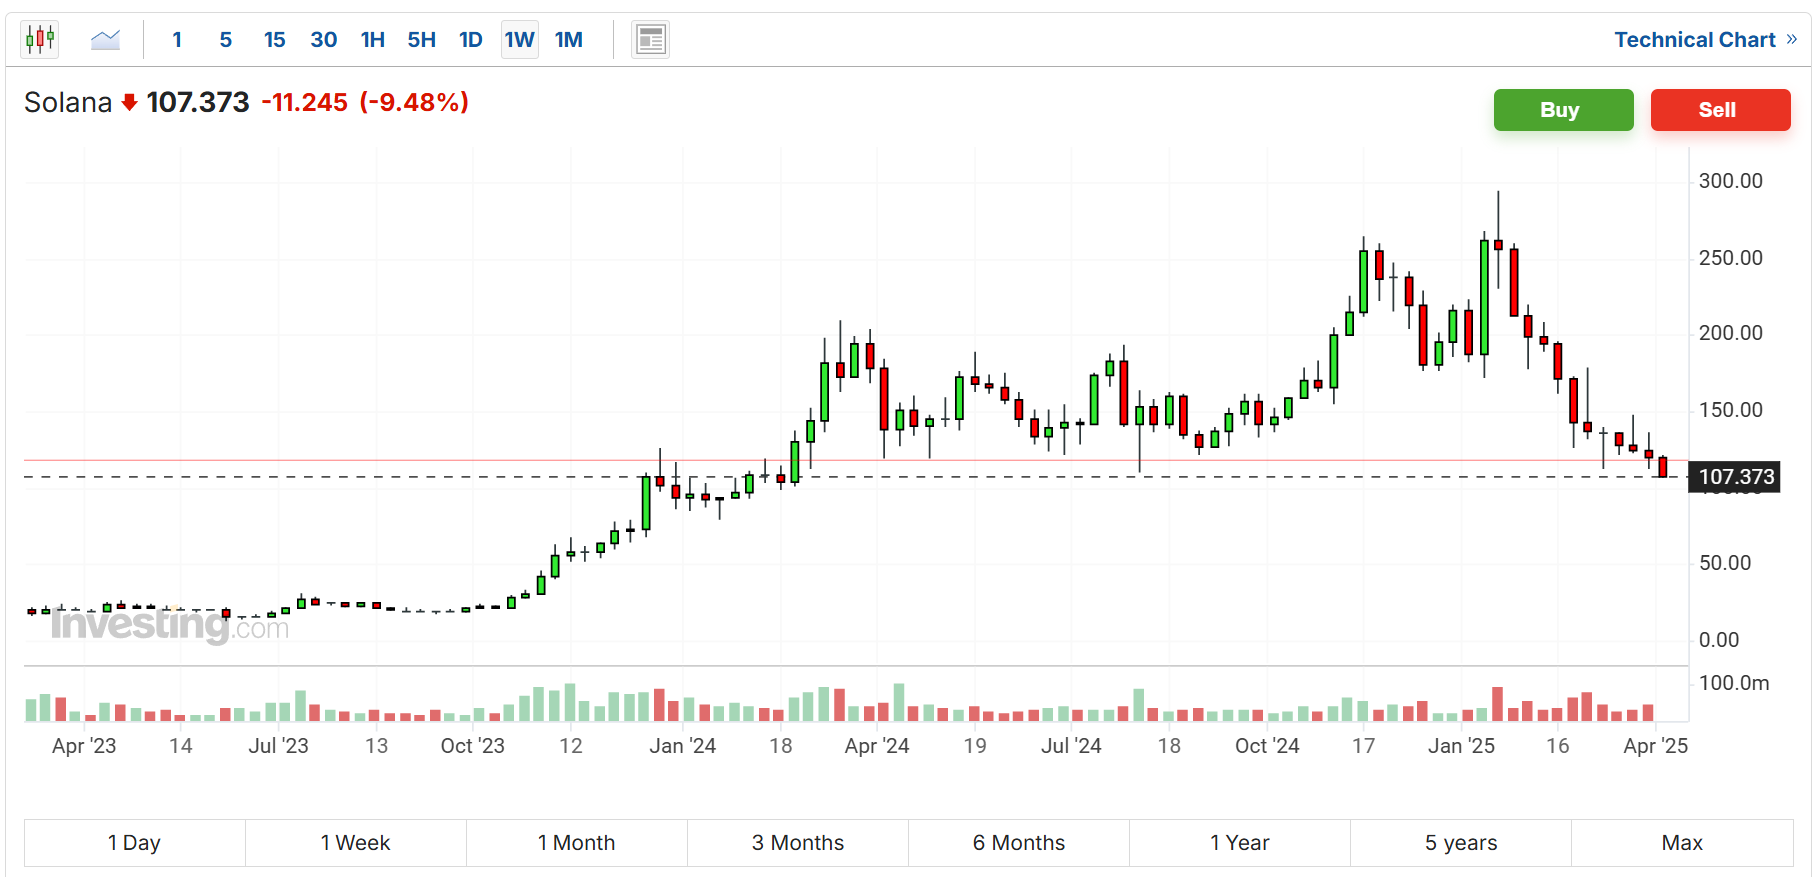The height and width of the screenshot is (877, 1819).
Task: Click the Jul '24 date label
Action: (x=1071, y=746)
